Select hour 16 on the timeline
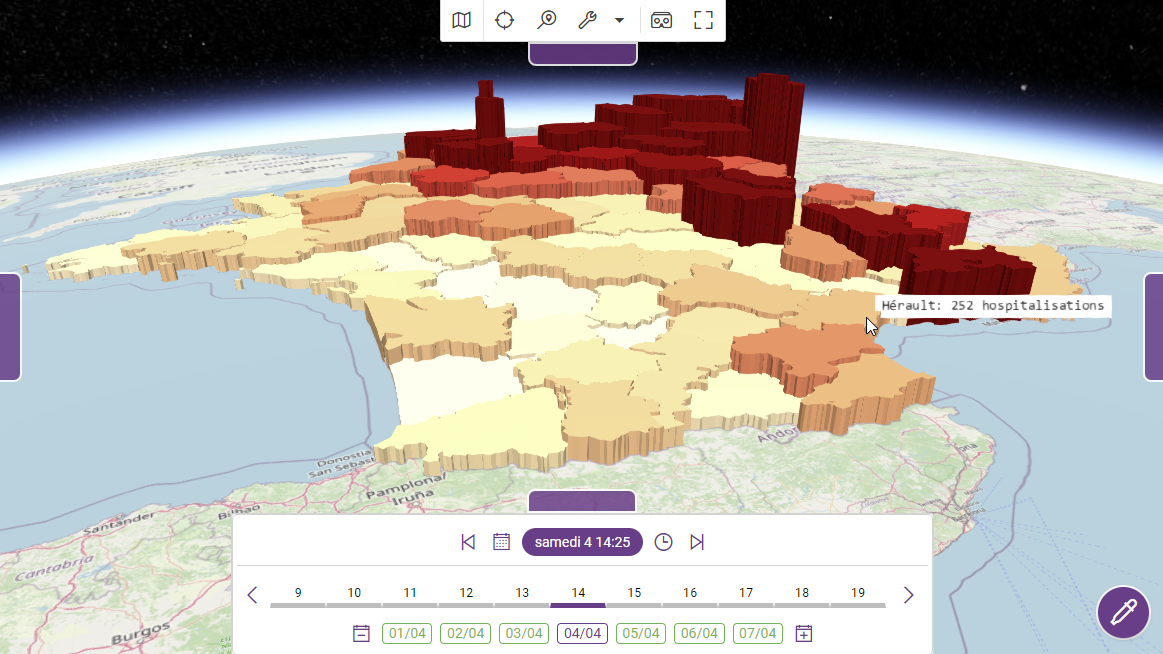Screen dimensions: 1163x654 689,593
